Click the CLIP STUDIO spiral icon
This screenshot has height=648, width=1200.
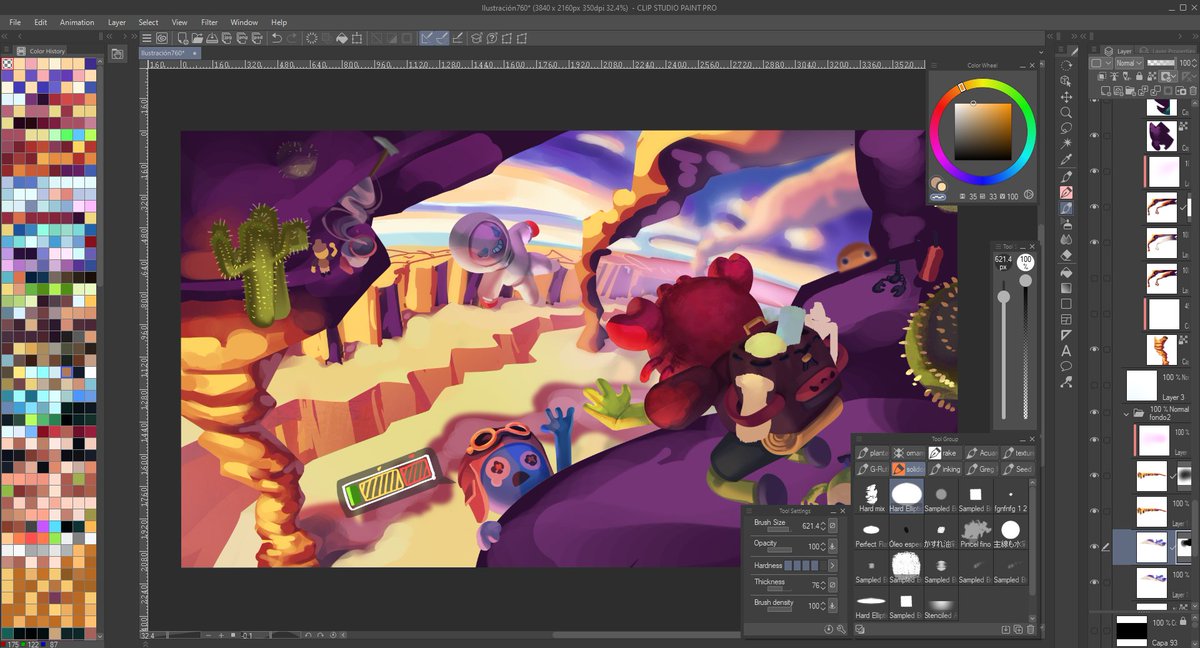pyautogui.click(x=161, y=38)
